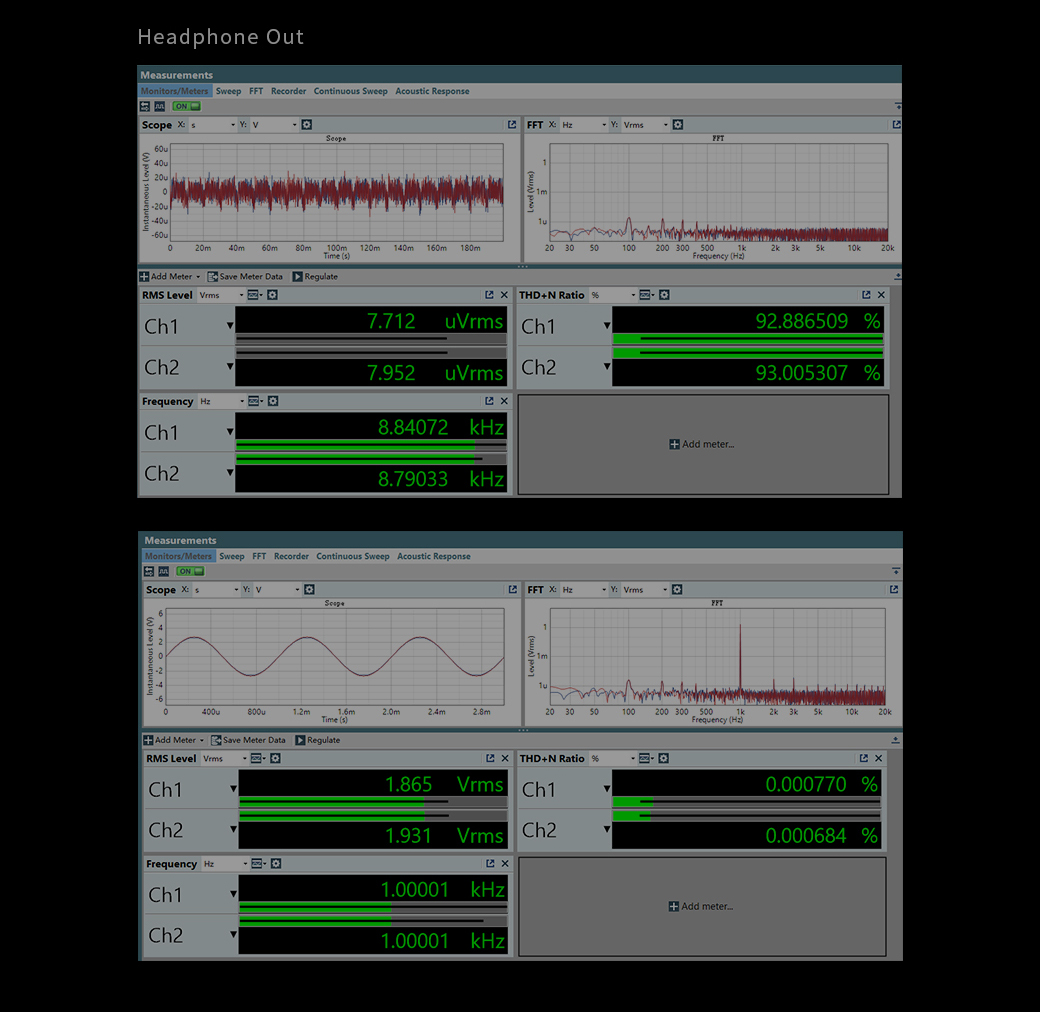
Task: Open settings gear of Frequency meter reading 1.00001 kHz
Action: pyautogui.click(x=276, y=864)
